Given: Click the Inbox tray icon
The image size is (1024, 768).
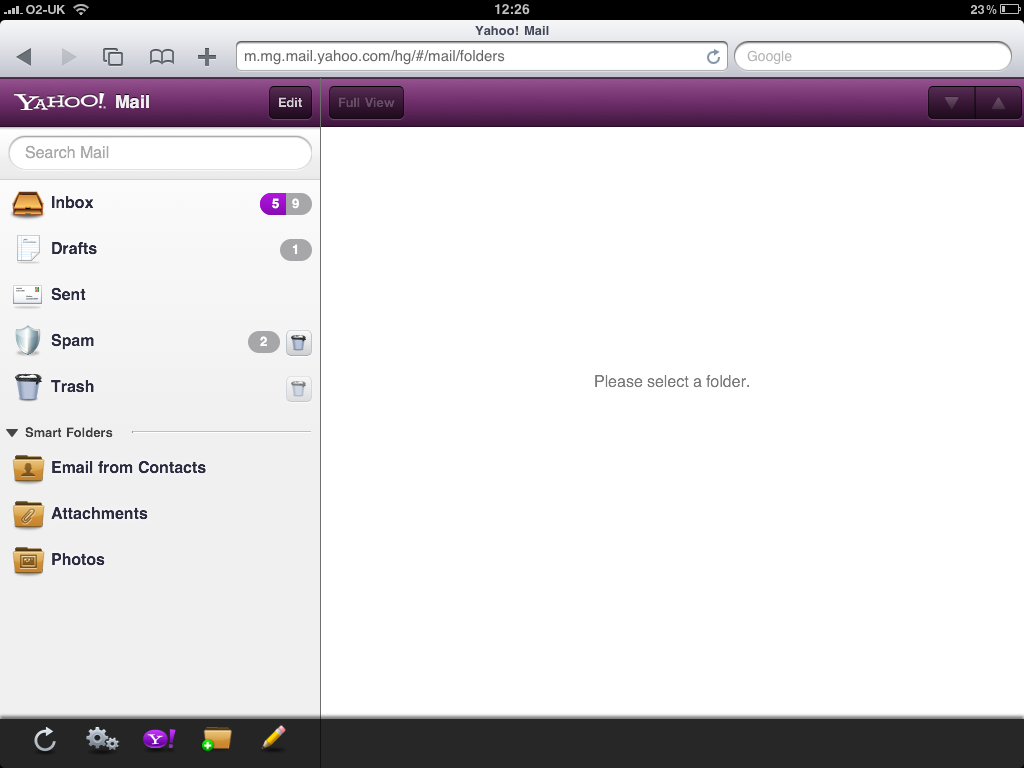Looking at the screenshot, I should (27, 203).
